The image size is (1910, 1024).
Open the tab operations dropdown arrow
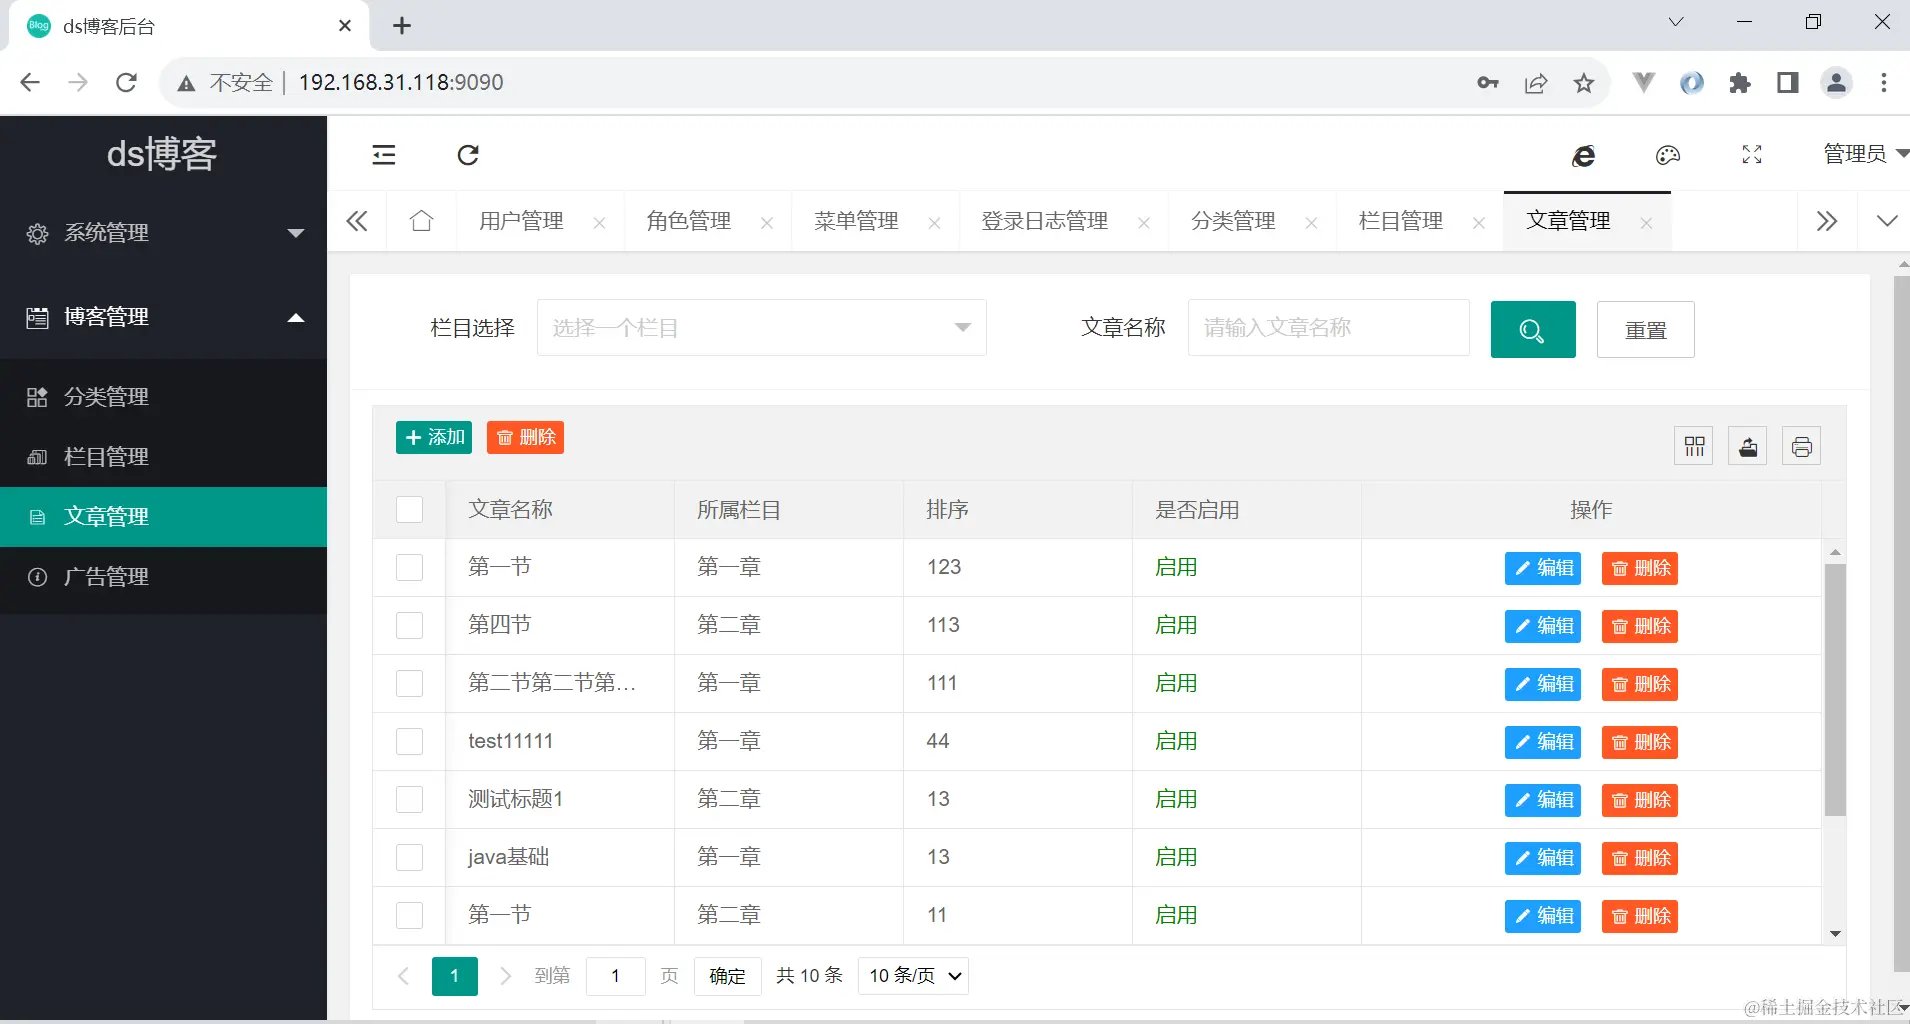pyautogui.click(x=1887, y=221)
